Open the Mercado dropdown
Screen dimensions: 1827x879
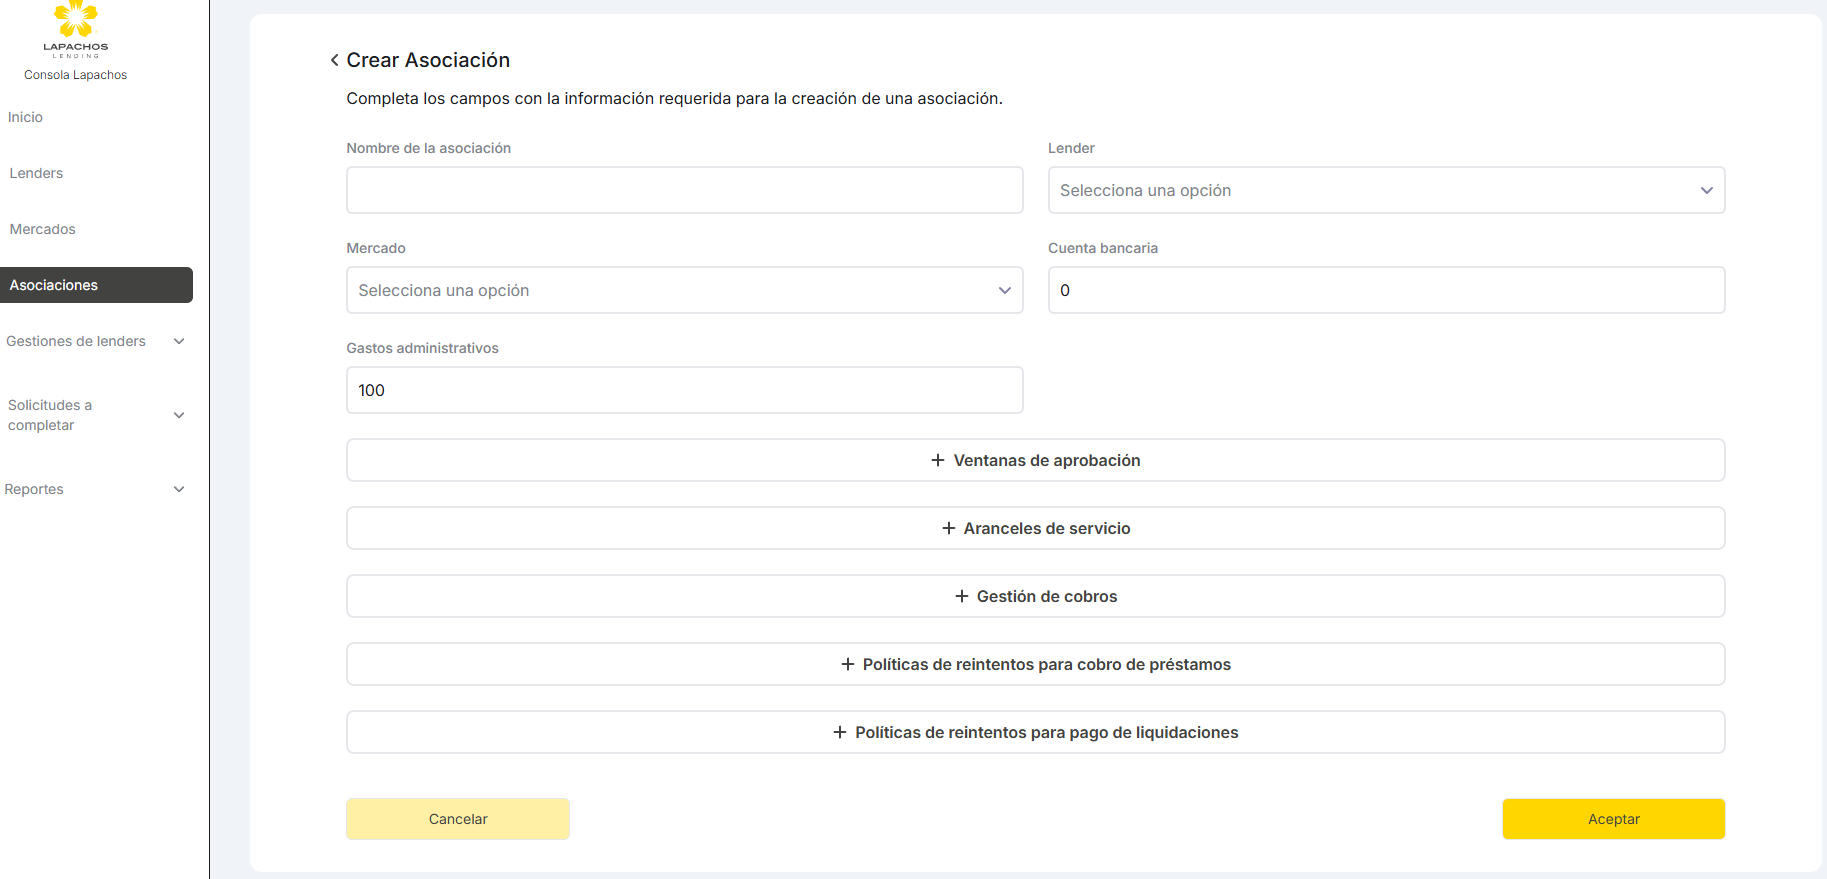tap(684, 290)
